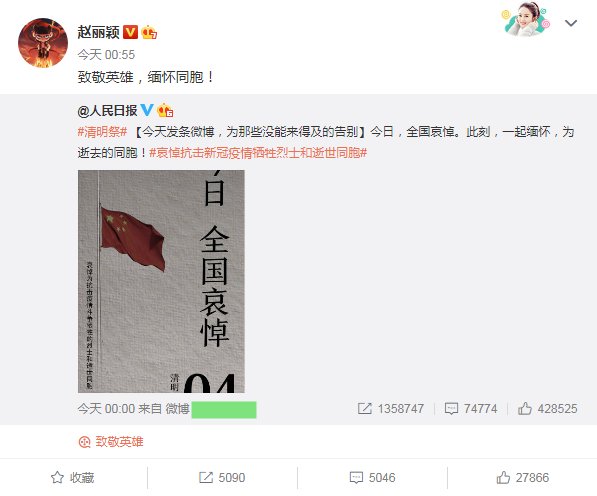597x496 pixels.
Task: Click the 赵丽颖 username link
Action: (x=99, y=32)
